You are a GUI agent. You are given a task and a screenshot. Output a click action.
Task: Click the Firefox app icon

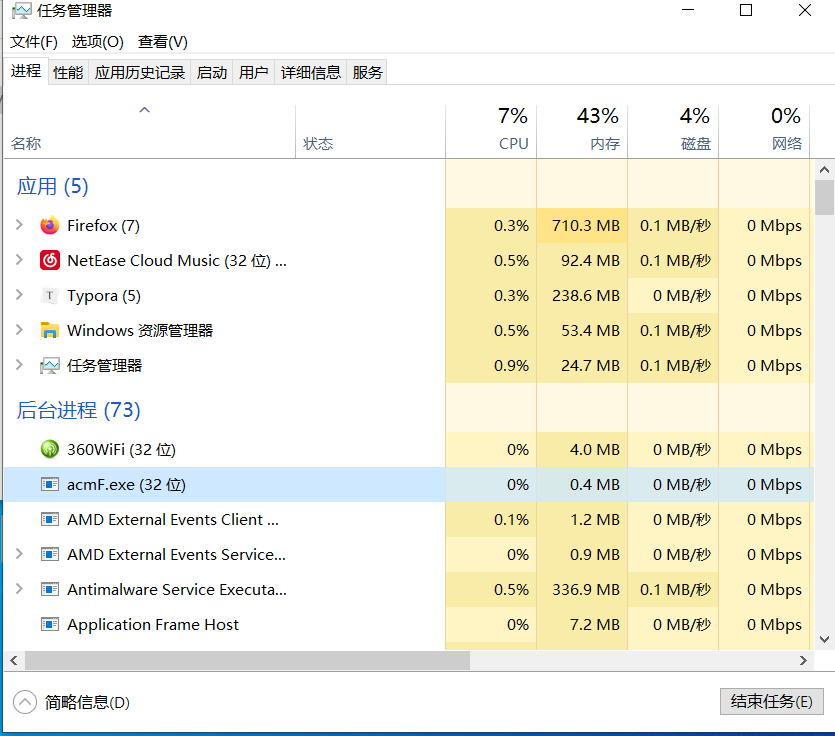point(50,225)
